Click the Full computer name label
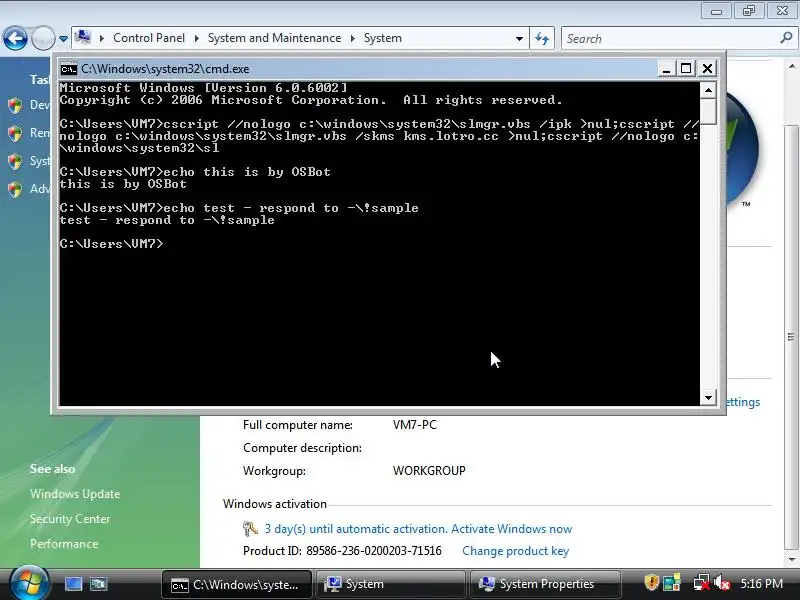The height and width of the screenshot is (600, 800). pyautogui.click(x=298, y=425)
